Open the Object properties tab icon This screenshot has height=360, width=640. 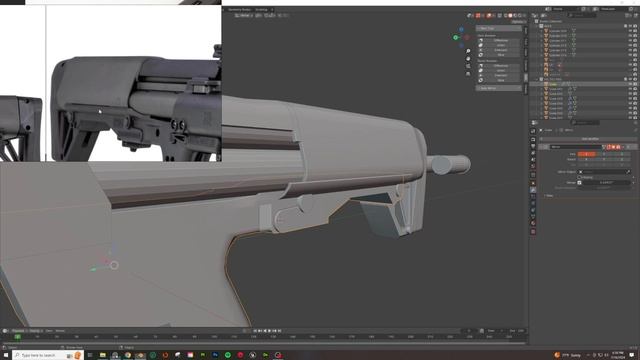point(533,183)
